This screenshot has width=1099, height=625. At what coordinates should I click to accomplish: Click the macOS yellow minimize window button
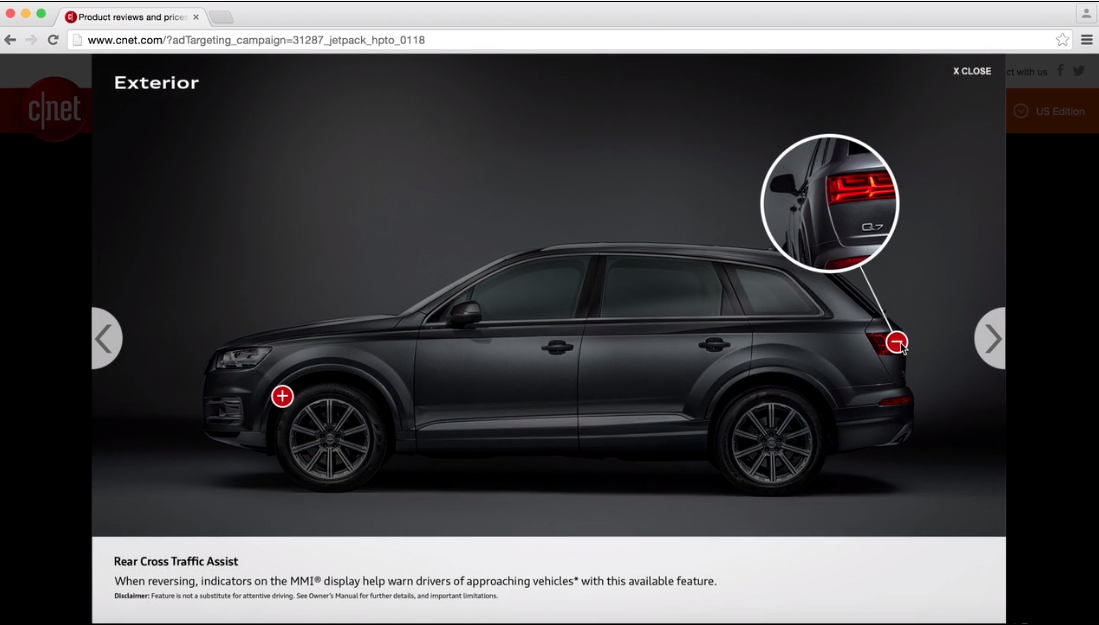click(25, 14)
